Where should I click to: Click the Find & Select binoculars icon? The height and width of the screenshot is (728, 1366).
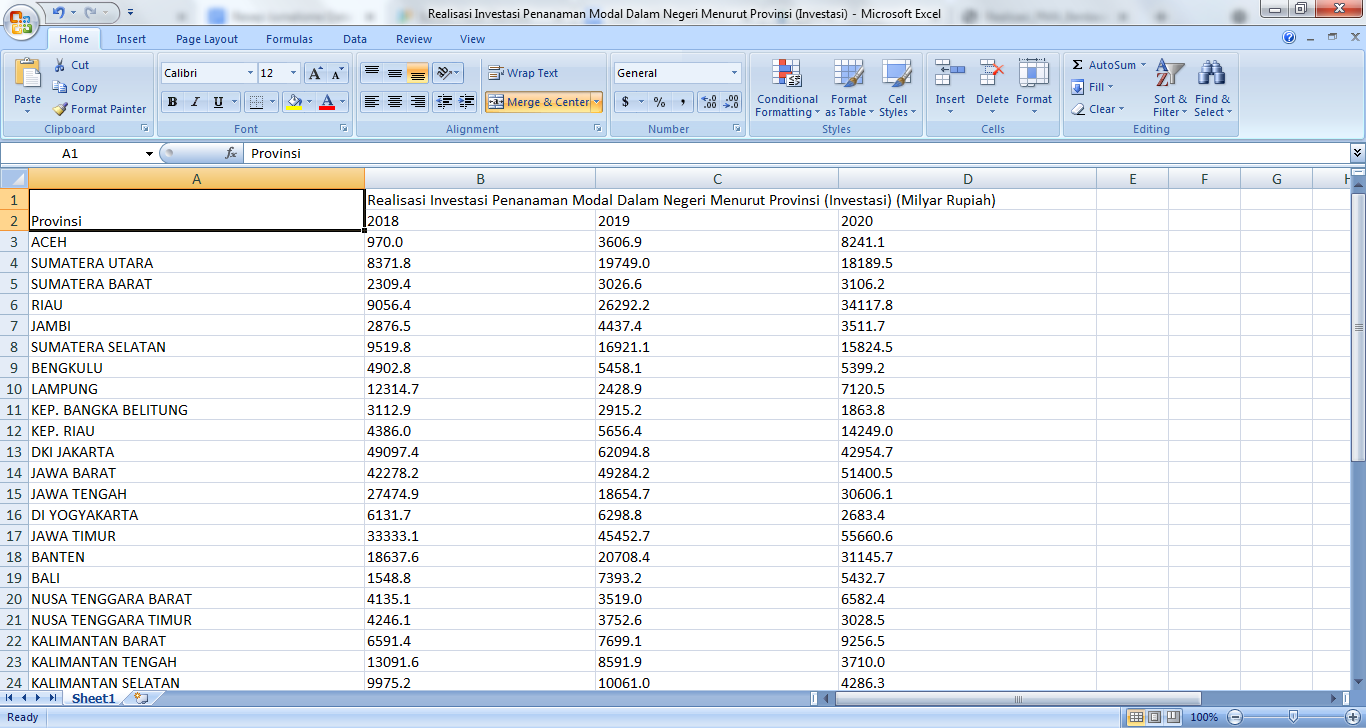coord(1212,74)
